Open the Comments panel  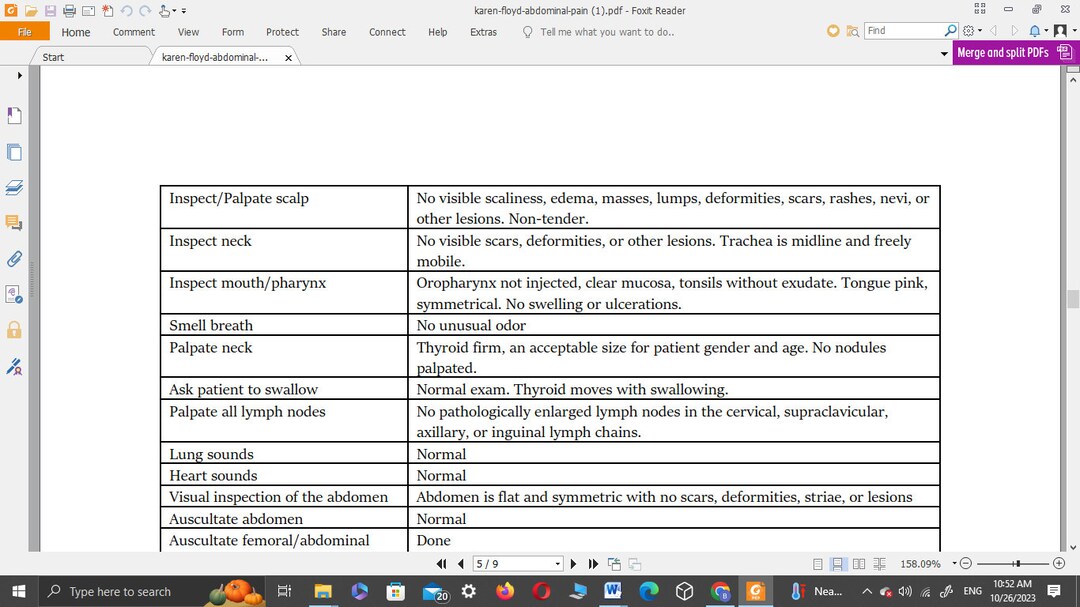14,223
